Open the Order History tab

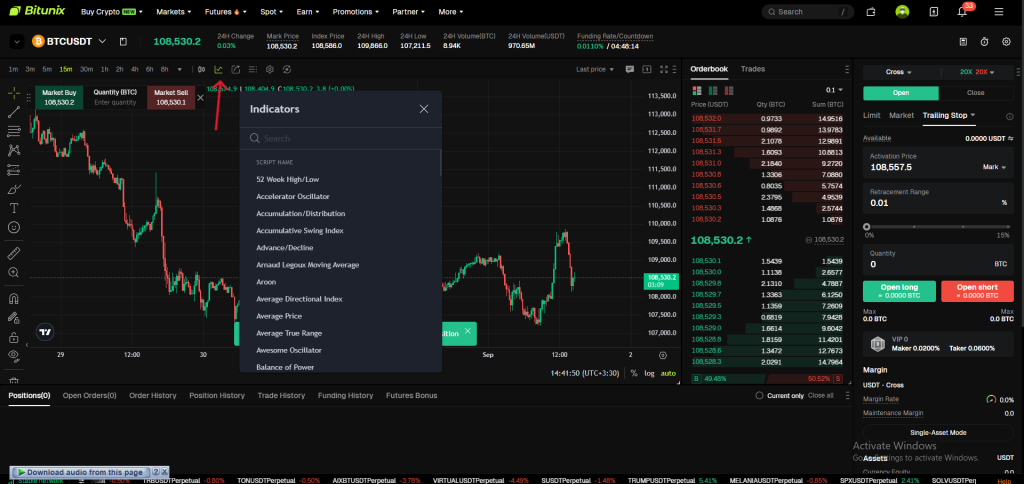(x=152, y=396)
